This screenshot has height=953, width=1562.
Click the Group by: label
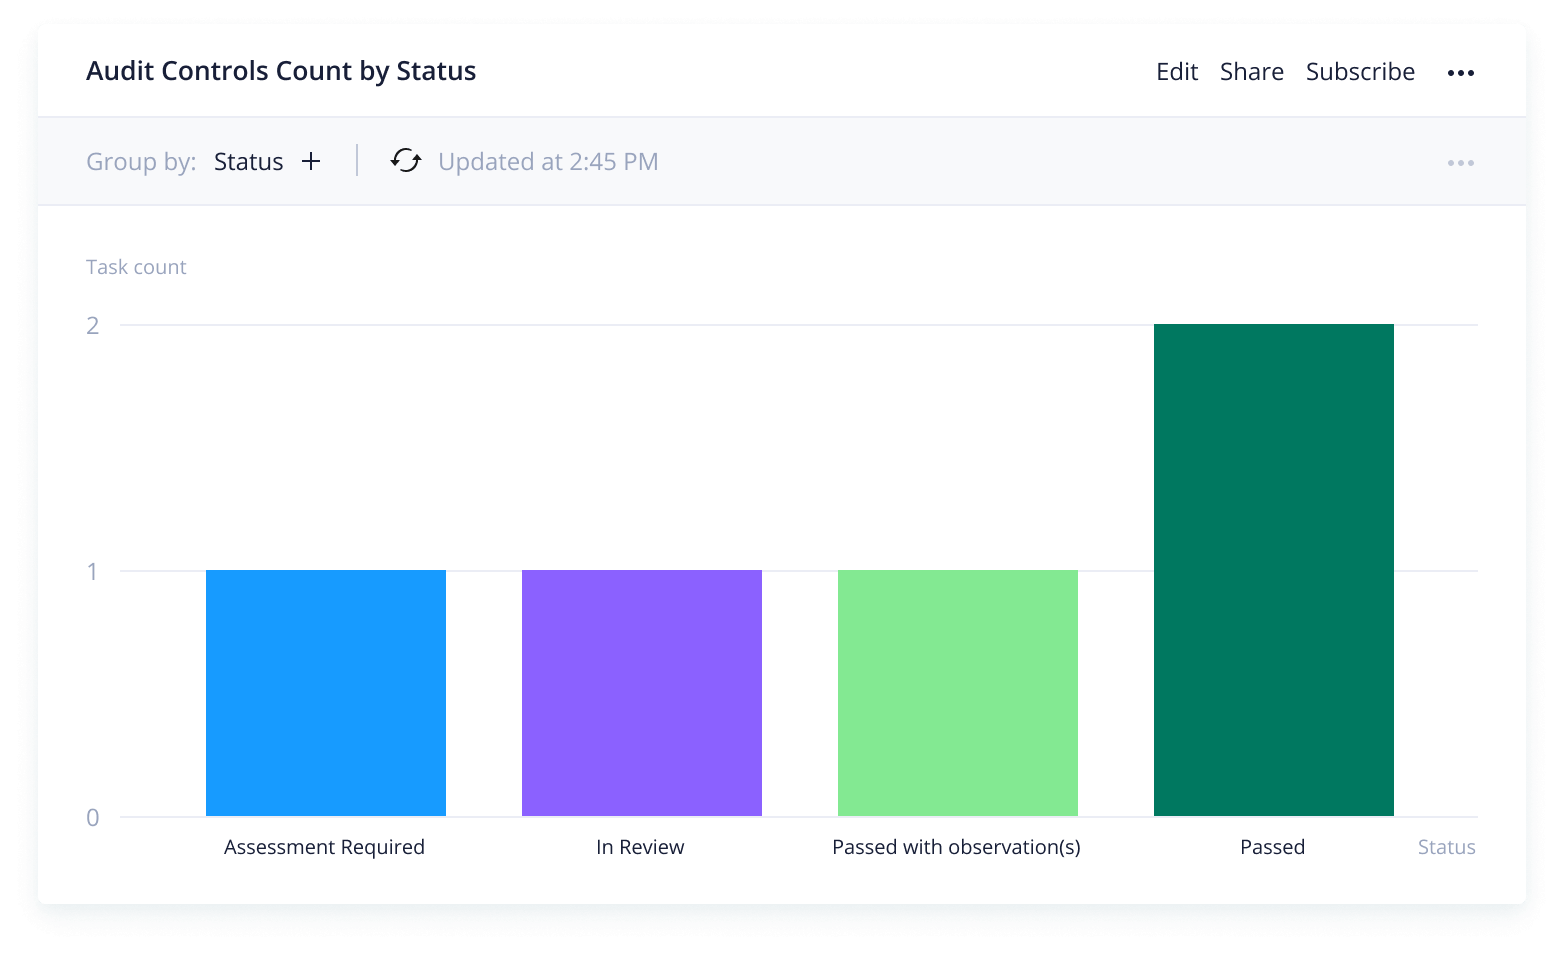[x=141, y=162]
